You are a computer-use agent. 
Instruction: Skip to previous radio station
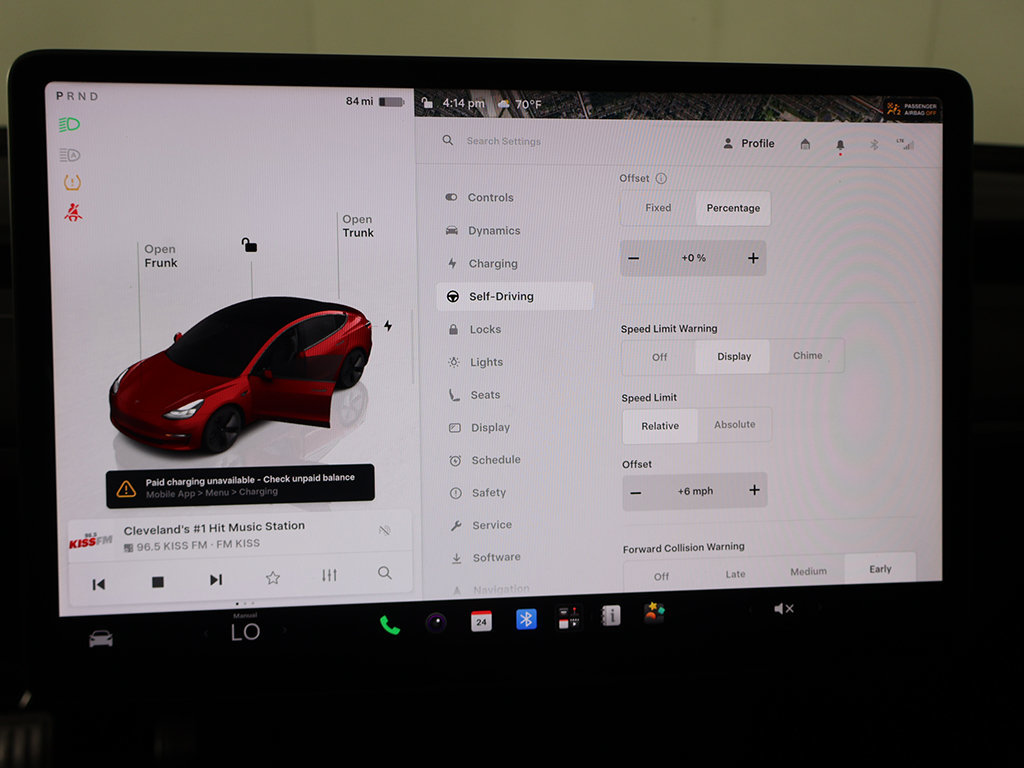pyautogui.click(x=99, y=584)
